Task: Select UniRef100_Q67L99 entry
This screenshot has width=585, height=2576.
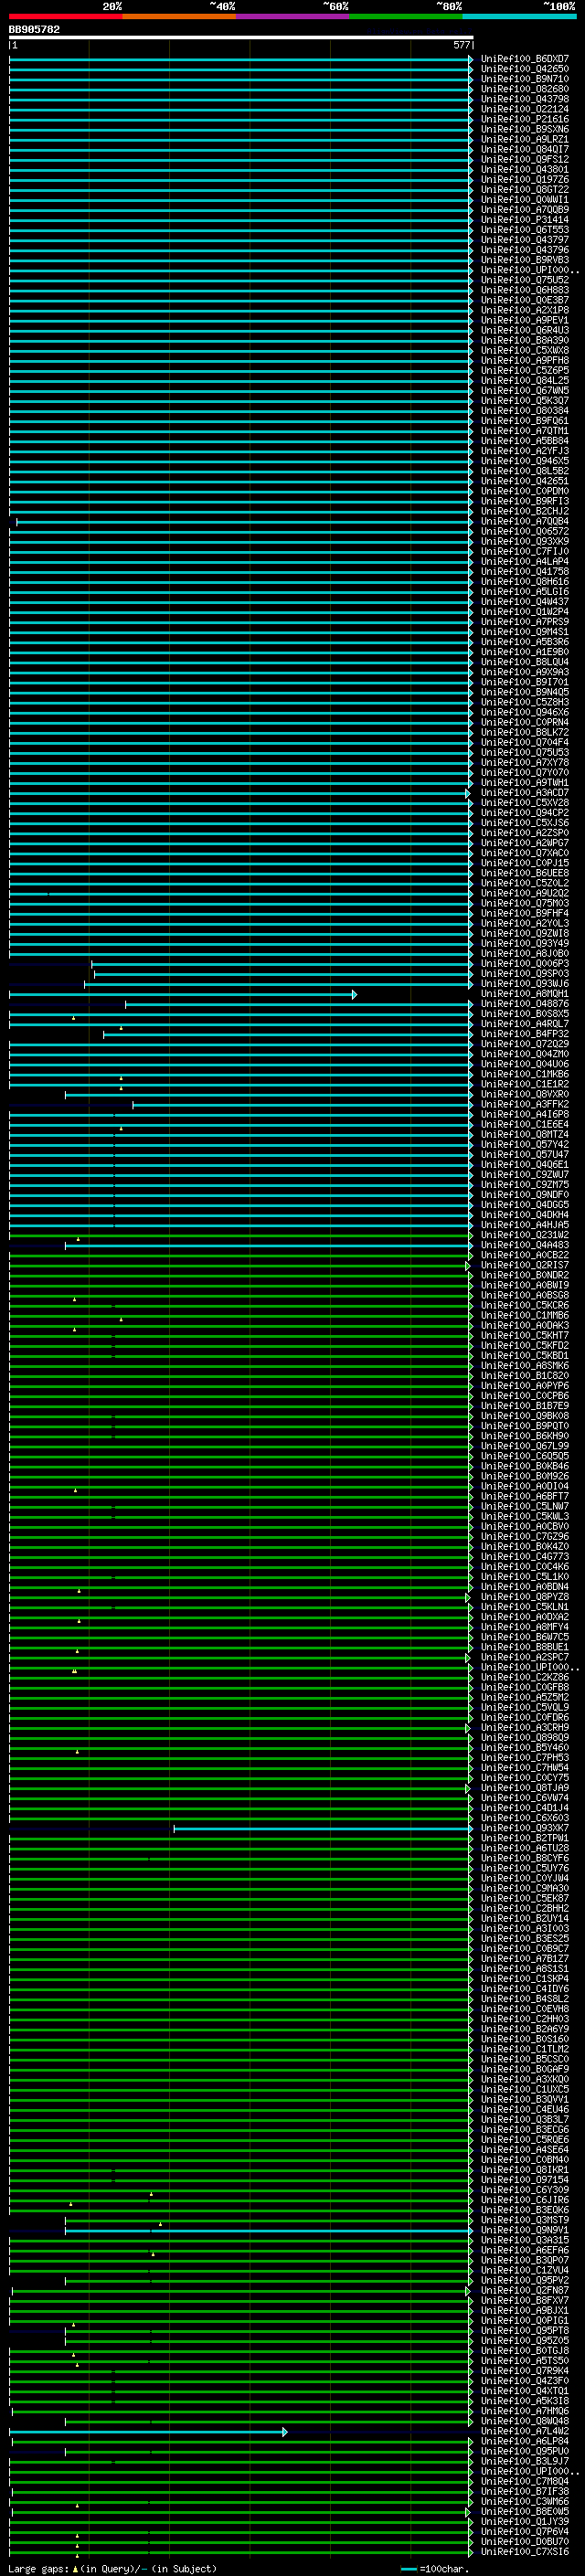Action: pyautogui.click(x=525, y=1447)
